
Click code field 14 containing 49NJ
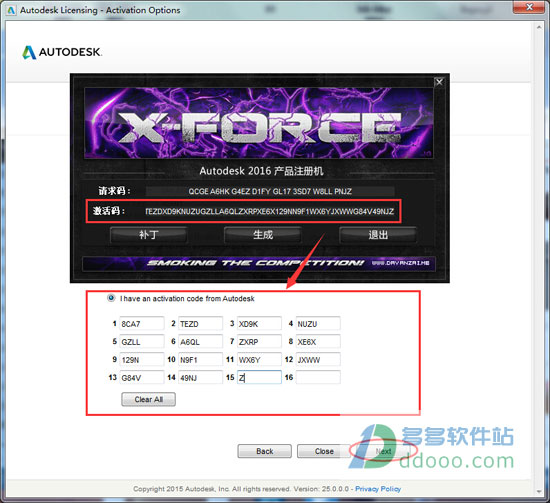coord(200,377)
